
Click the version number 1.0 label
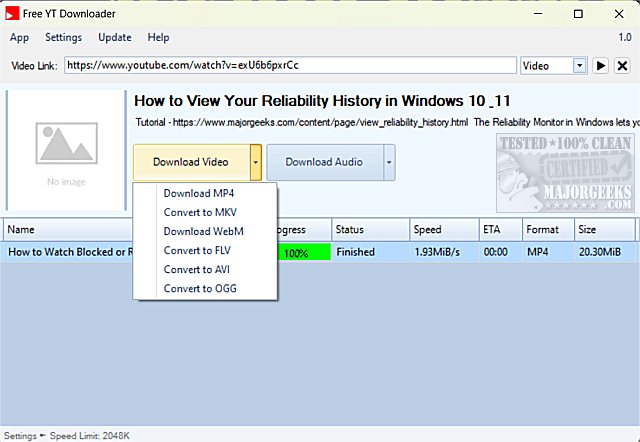pyautogui.click(x=625, y=38)
